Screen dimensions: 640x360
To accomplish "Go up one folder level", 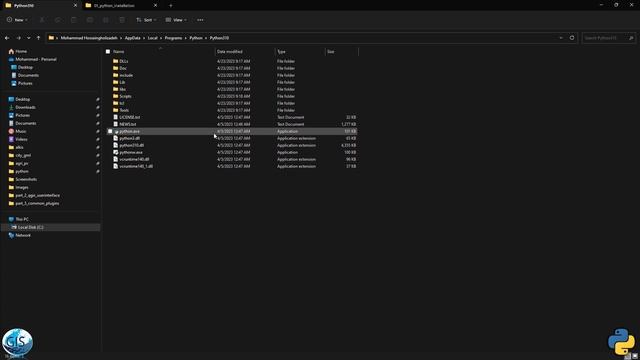I will click(38, 38).
